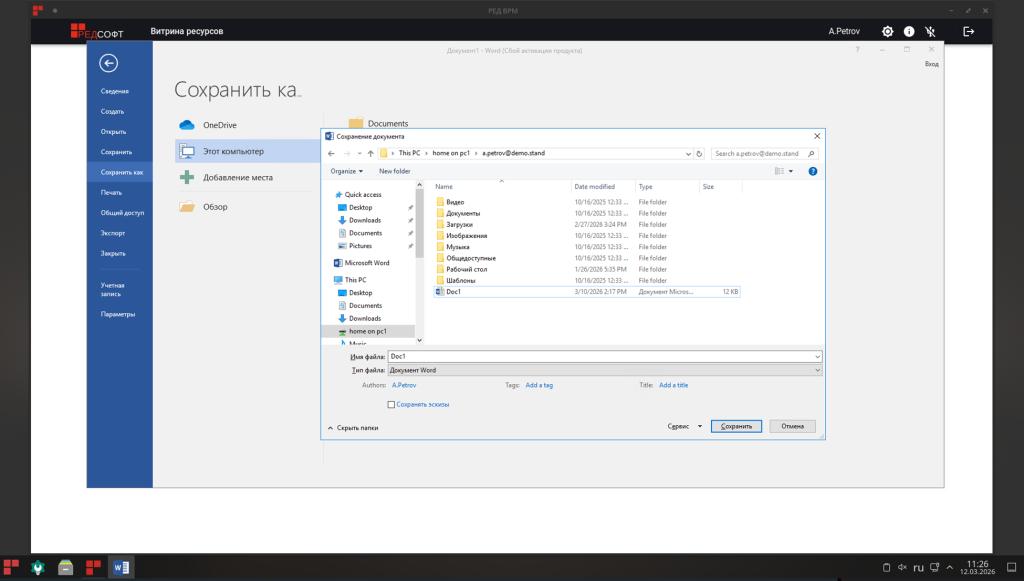The height and width of the screenshot is (581, 1024).
Task: Go up one folder level
Action: (x=370, y=153)
